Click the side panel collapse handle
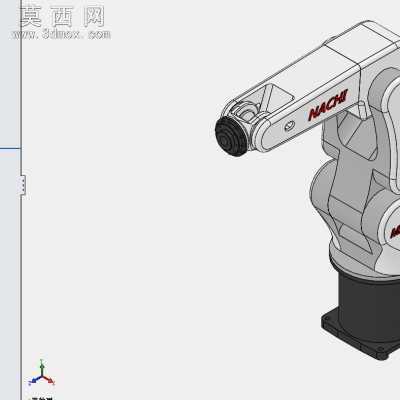The height and width of the screenshot is (400, 400). click(x=23, y=185)
